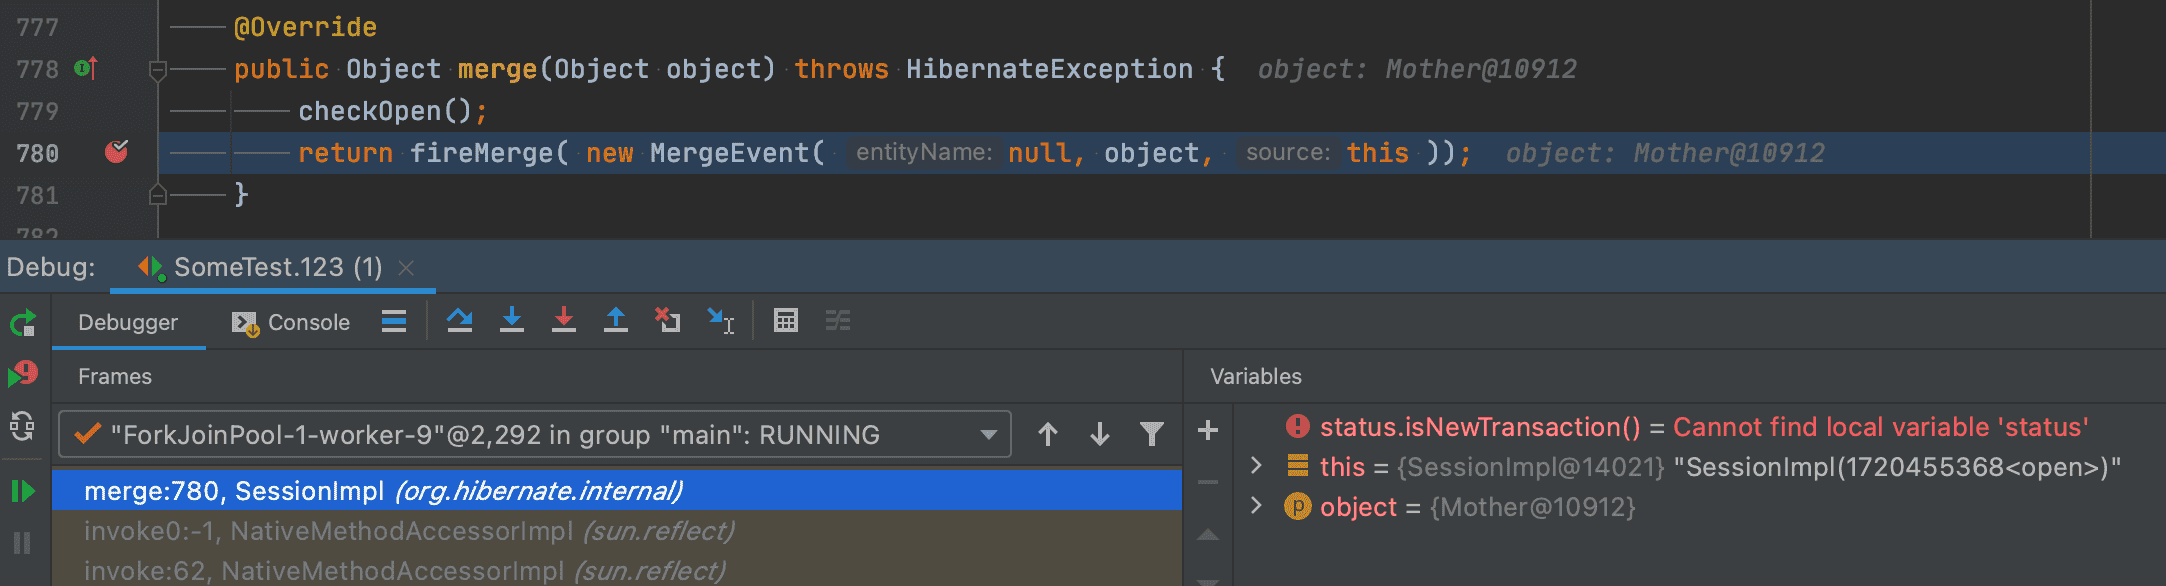Resume program execution
The width and height of the screenshot is (2166, 586).
click(x=22, y=491)
